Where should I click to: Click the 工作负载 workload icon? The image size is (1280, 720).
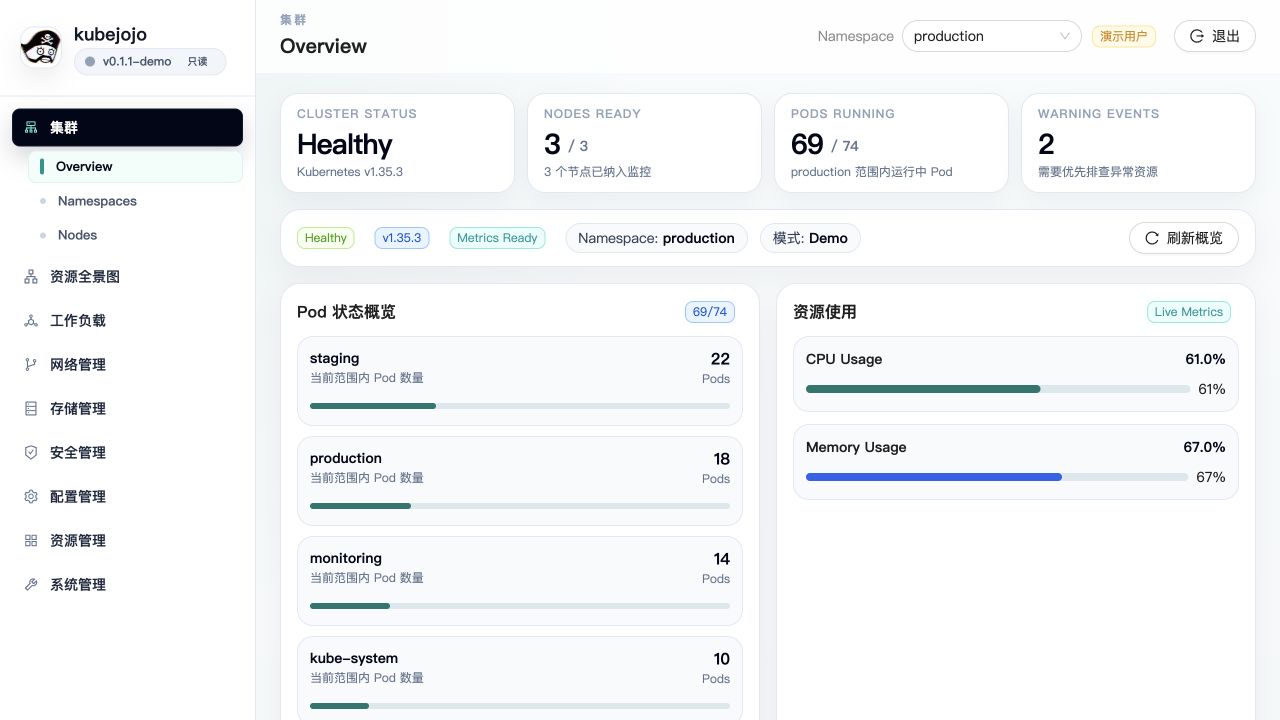coord(31,321)
